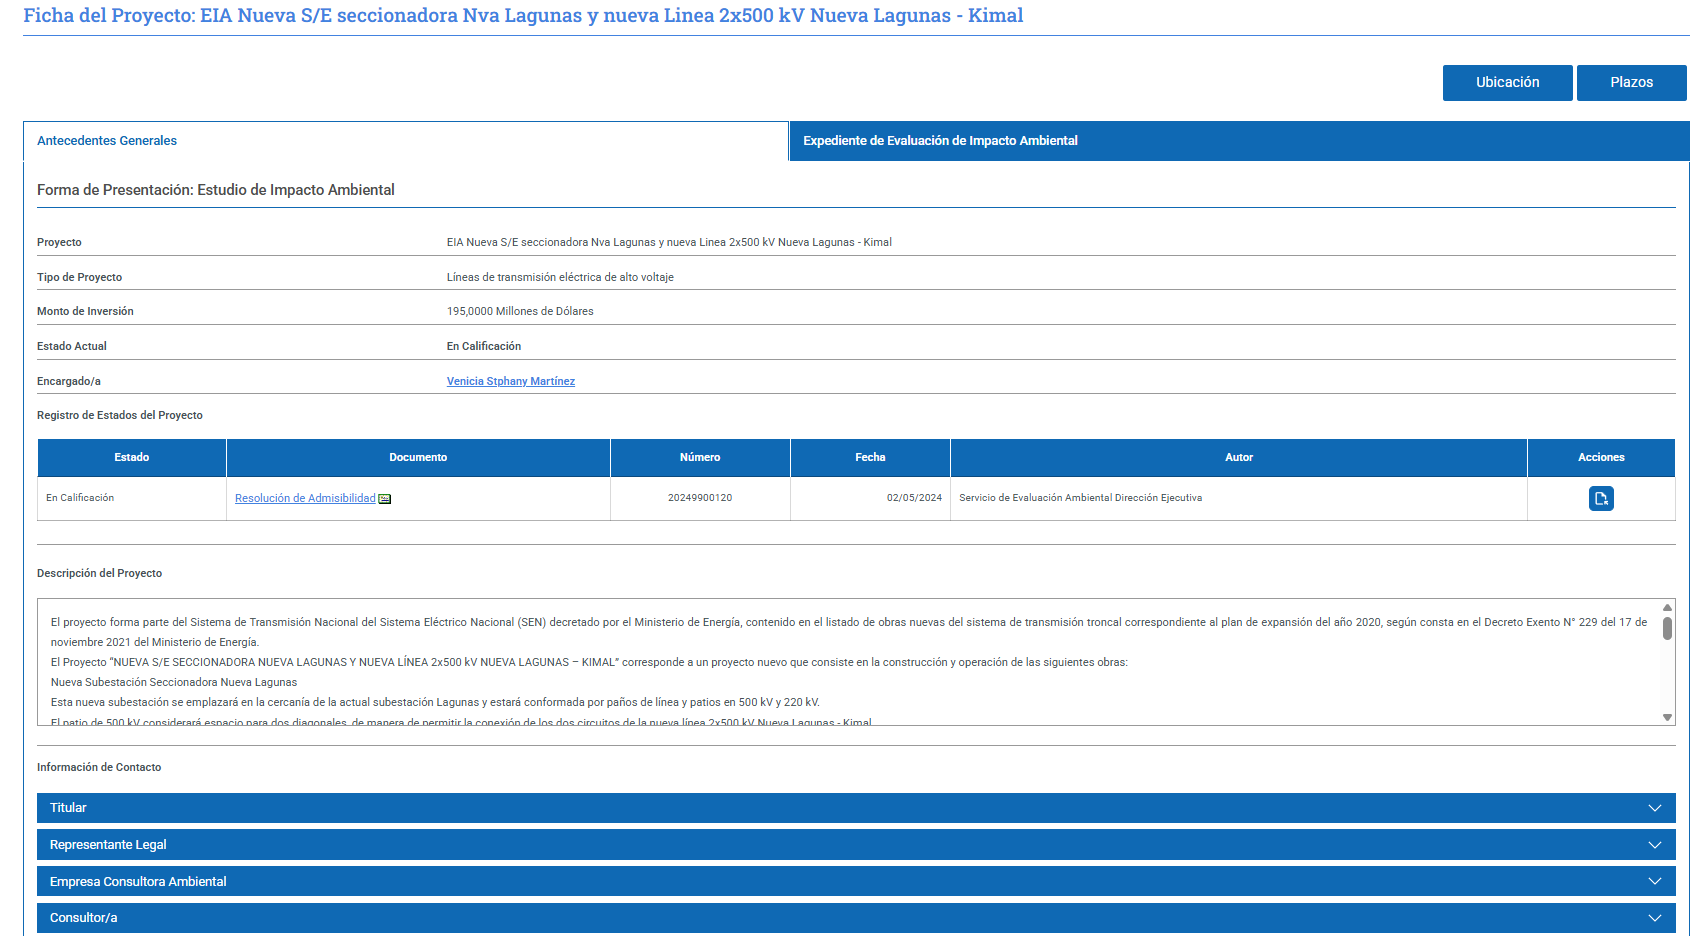Click the Fecha column header
The width and height of the screenshot is (1697, 936).
(x=870, y=457)
